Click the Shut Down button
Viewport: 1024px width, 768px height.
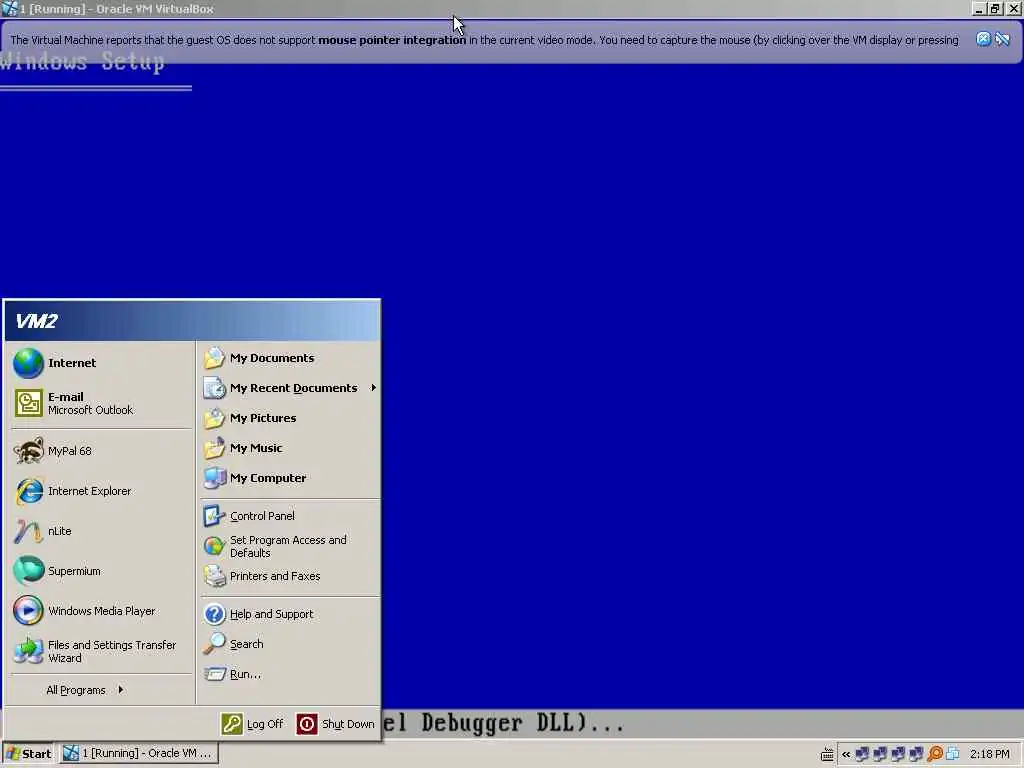click(336, 724)
